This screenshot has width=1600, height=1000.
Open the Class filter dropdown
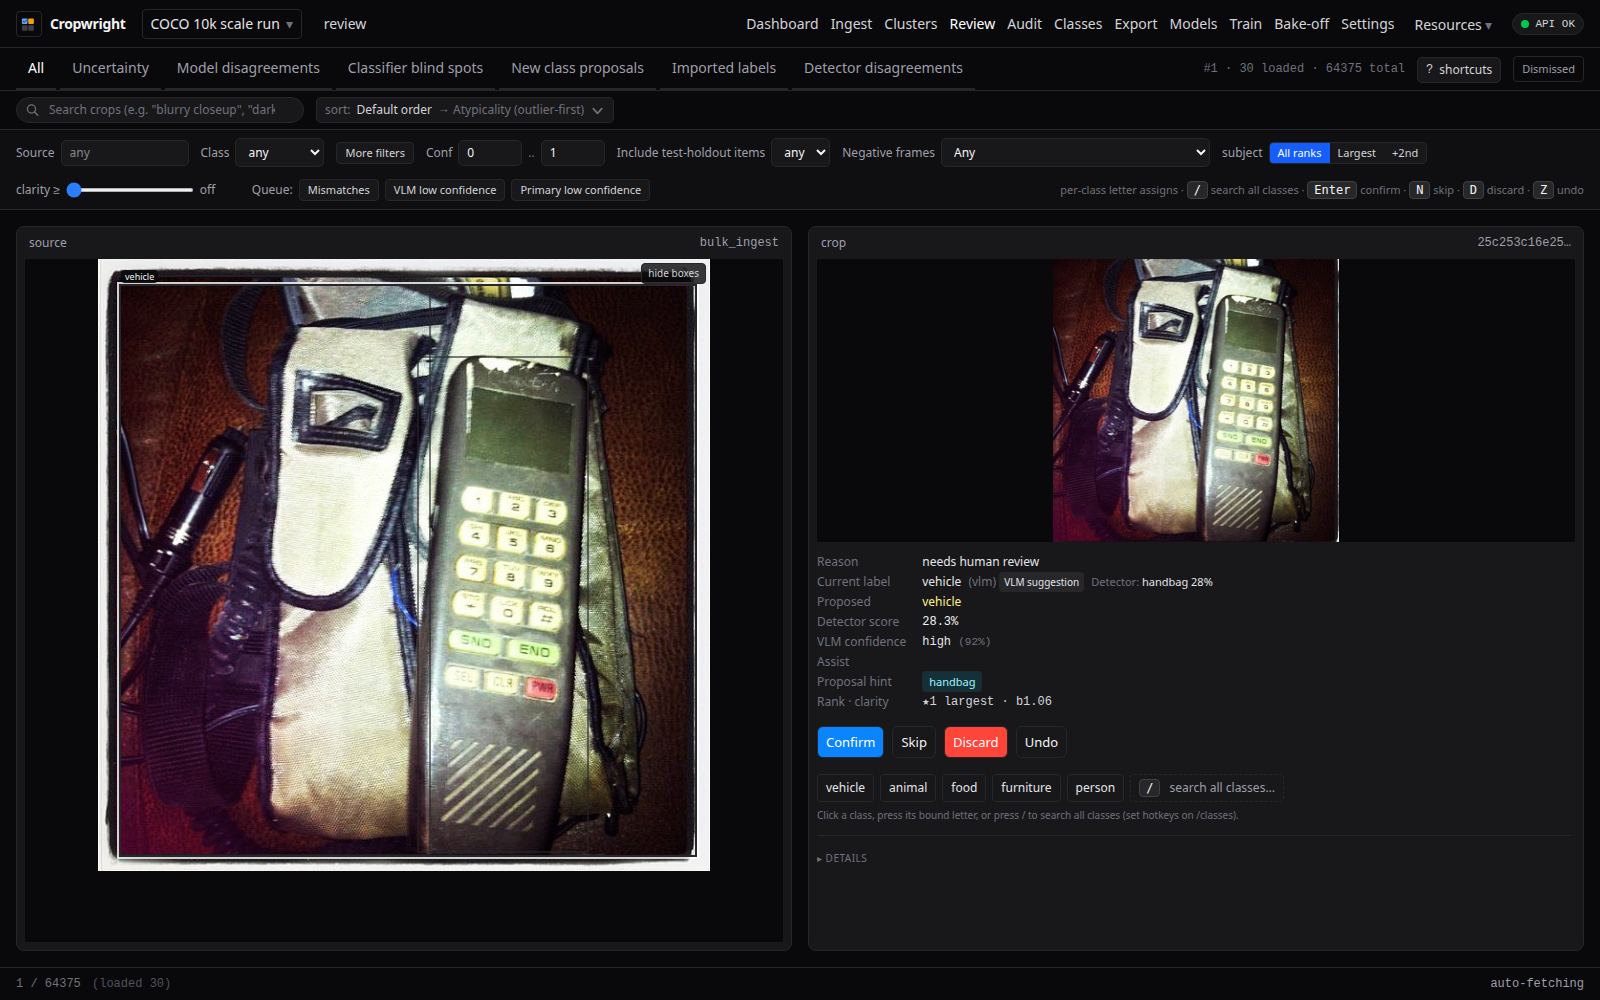(x=279, y=153)
